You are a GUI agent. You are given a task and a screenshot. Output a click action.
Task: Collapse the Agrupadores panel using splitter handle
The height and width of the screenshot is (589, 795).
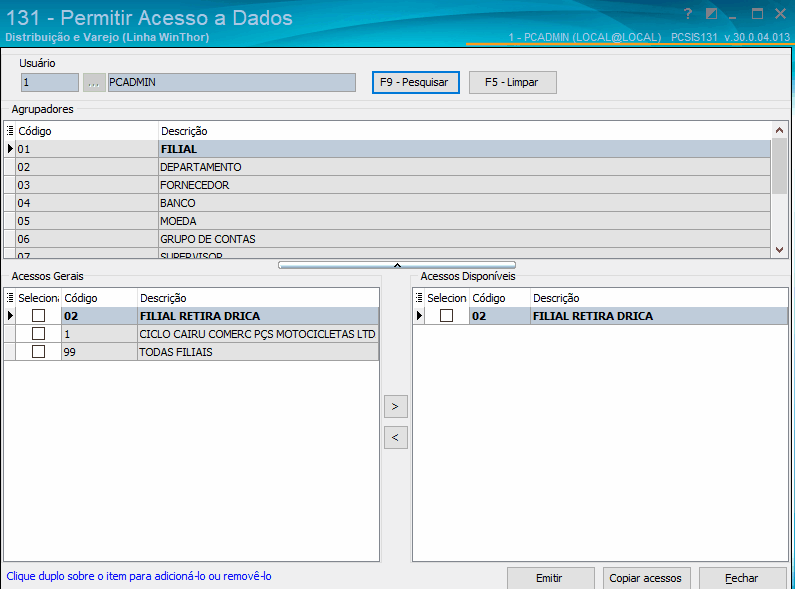[397, 265]
